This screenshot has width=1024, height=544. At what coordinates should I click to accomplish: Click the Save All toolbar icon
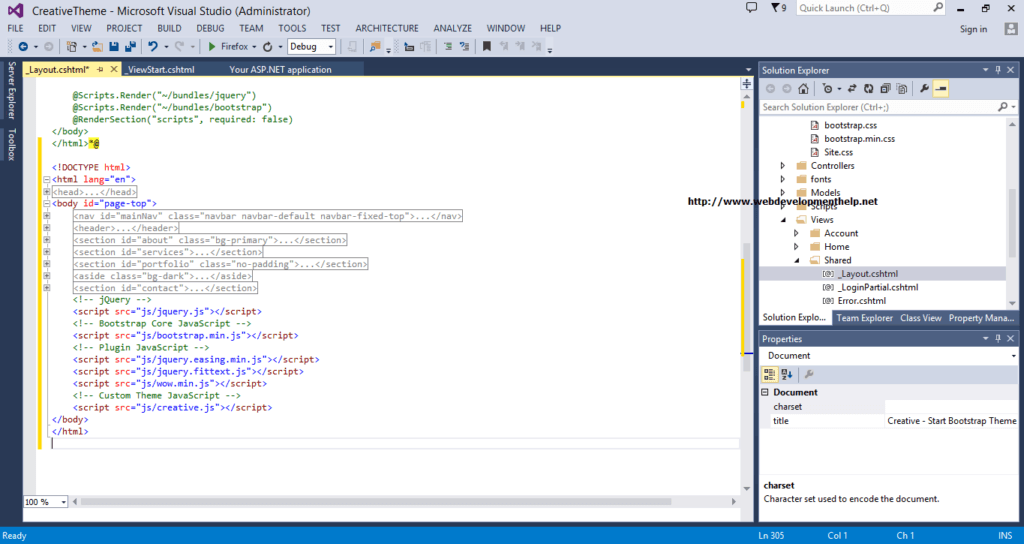pos(130,46)
